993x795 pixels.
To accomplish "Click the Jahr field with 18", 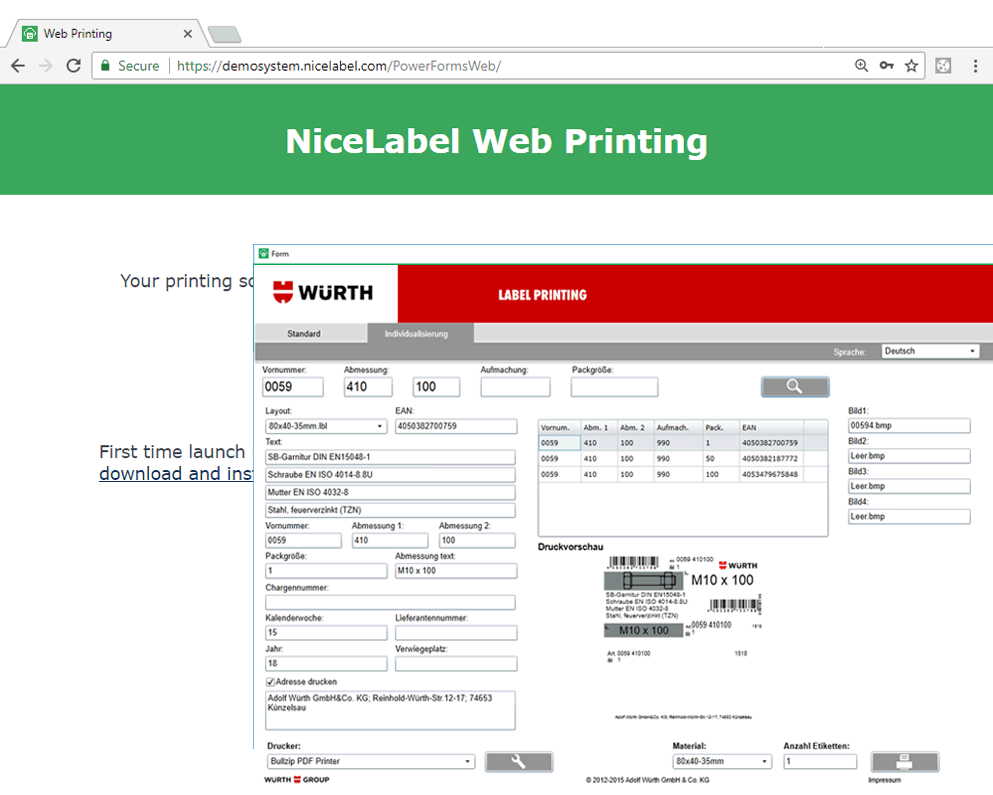I will click(x=326, y=663).
